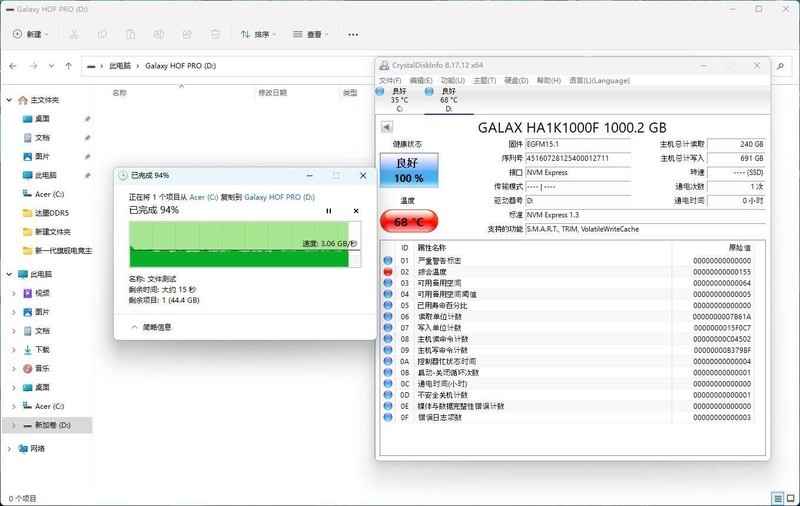Click the previous disk arrow button
The height and width of the screenshot is (506, 800).
387,126
